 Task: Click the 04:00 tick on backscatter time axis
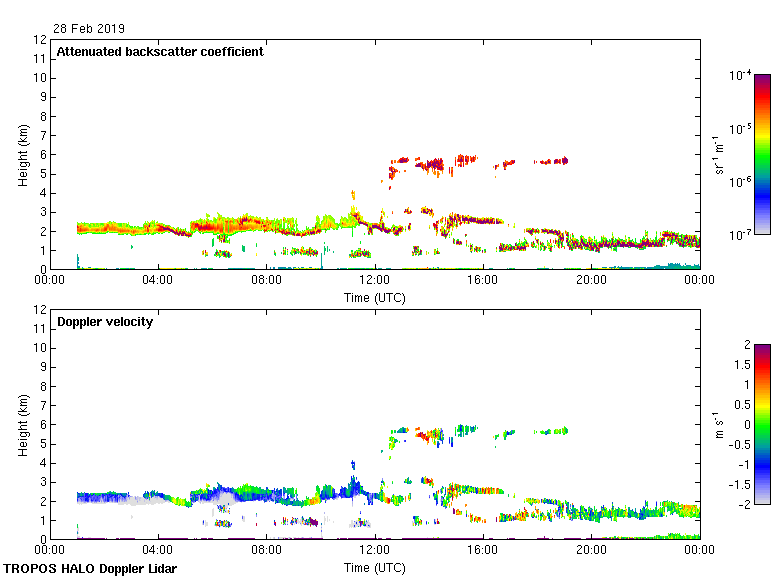(x=158, y=281)
